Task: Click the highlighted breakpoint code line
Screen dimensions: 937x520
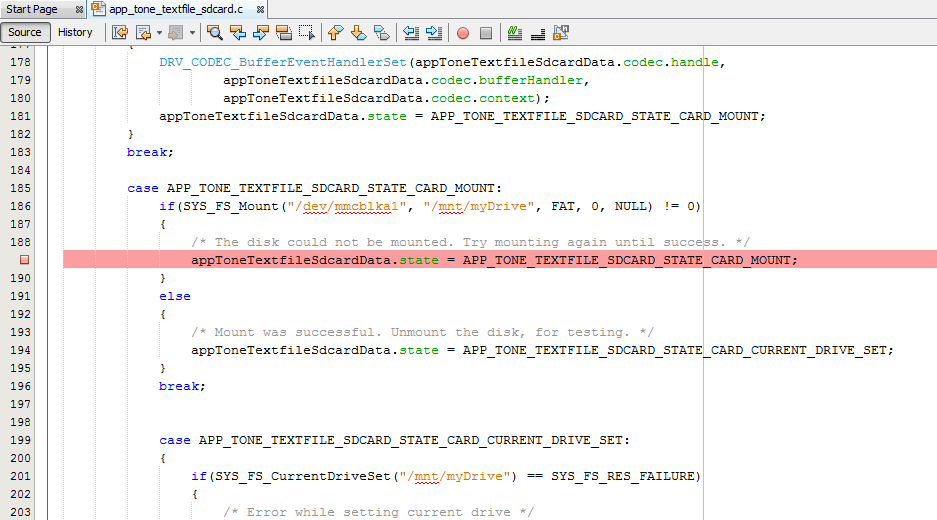Action: 500,259
